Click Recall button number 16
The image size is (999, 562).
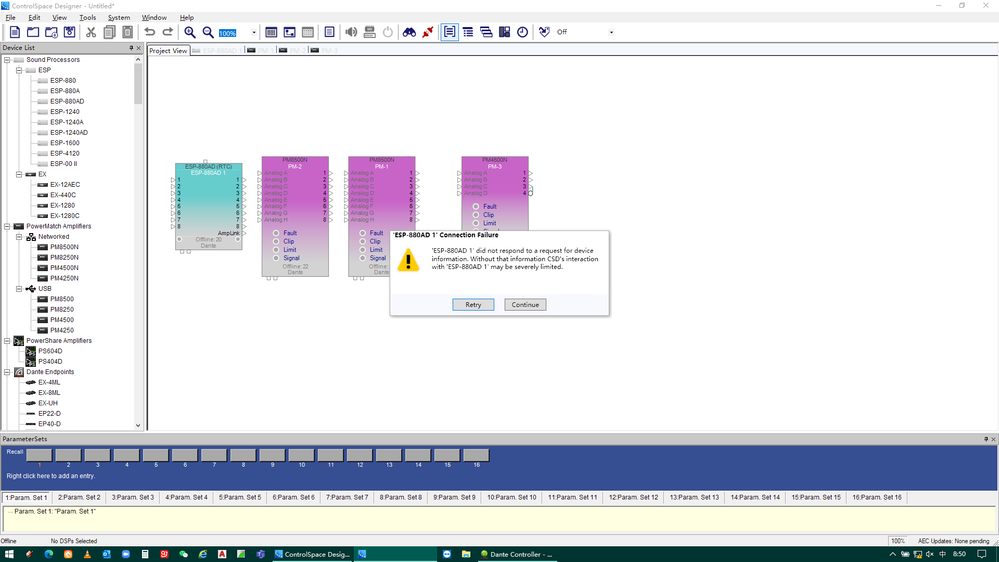(476, 455)
